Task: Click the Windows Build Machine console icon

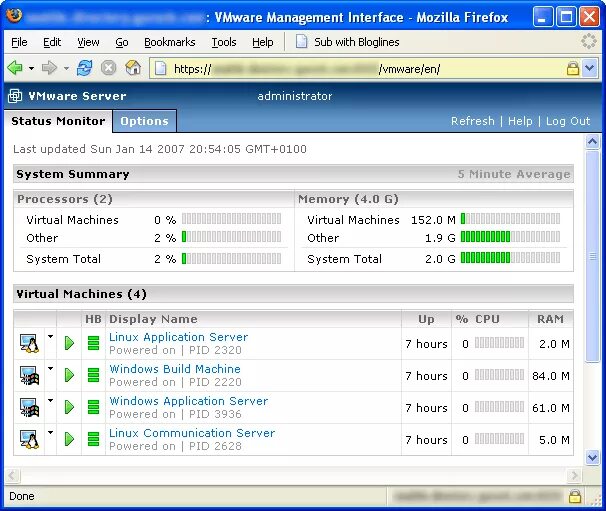Action: pyautogui.click(x=29, y=375)
